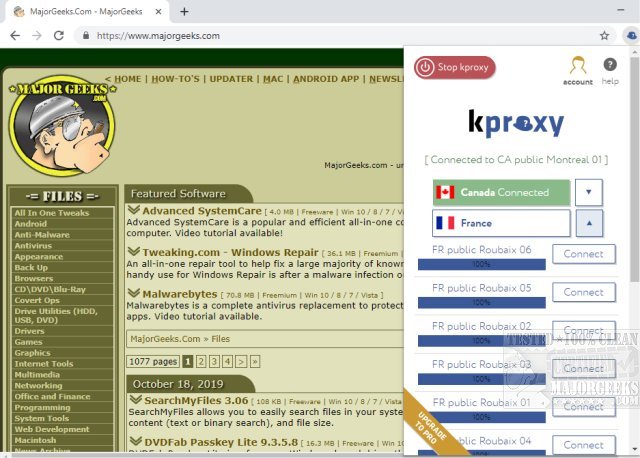The width and height of the screenshot is (640, 458).
Task: Click the France flag icon
Action: (445, 223)
